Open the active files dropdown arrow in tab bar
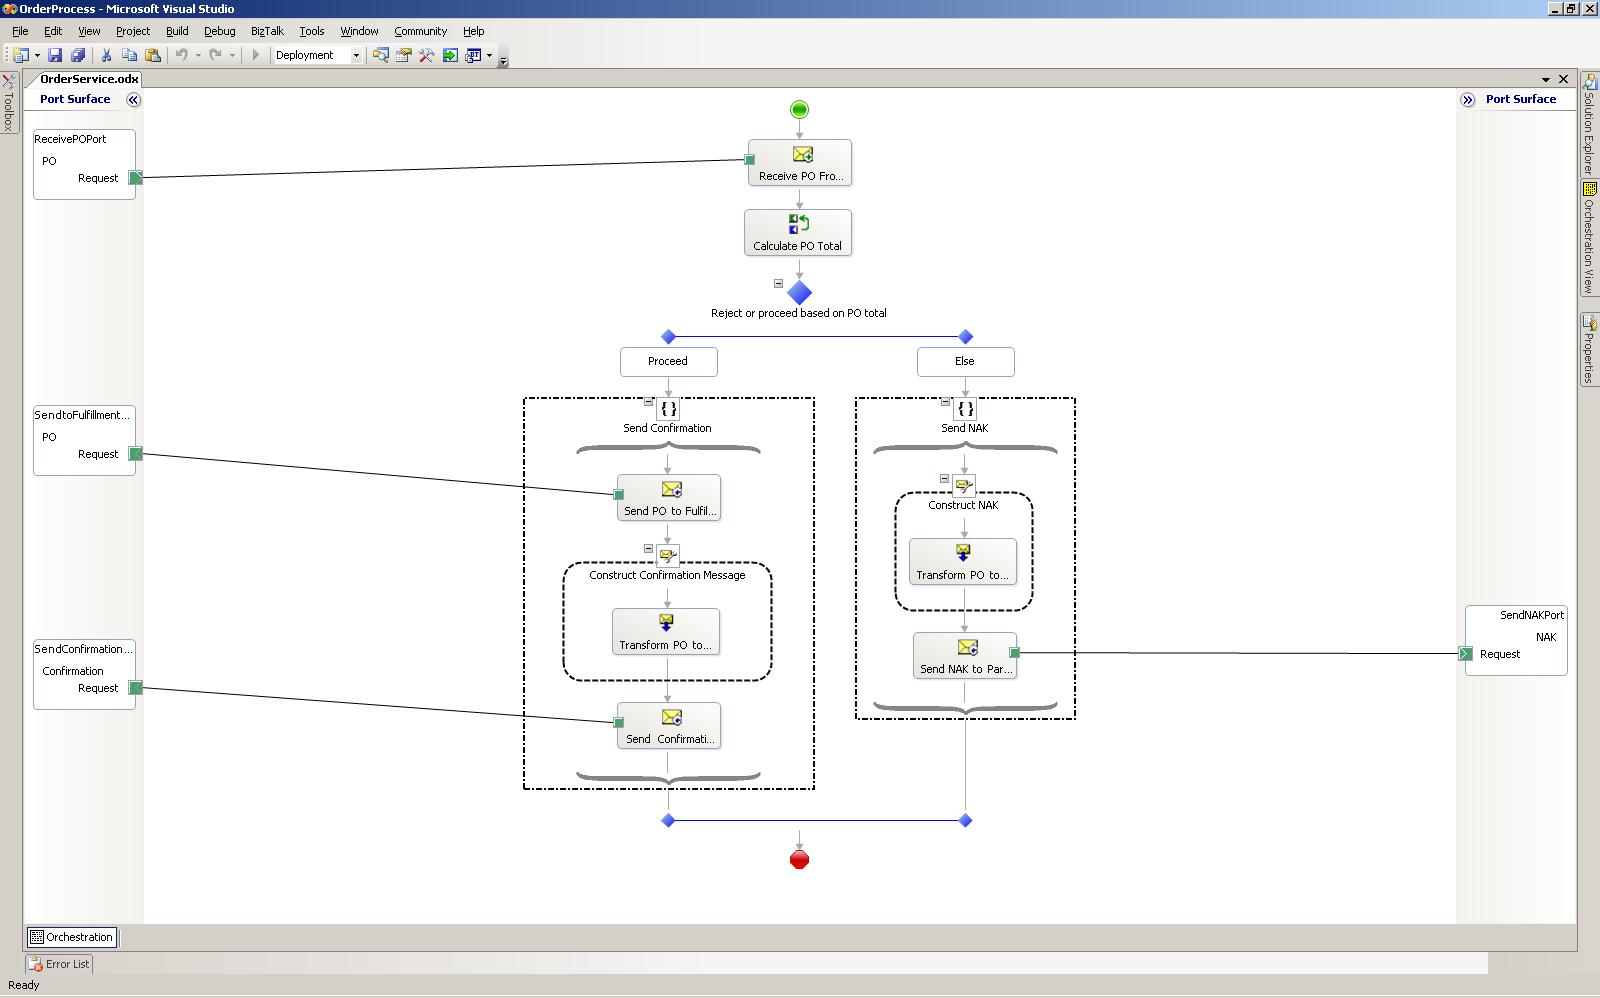 [x=1546, y=79]
